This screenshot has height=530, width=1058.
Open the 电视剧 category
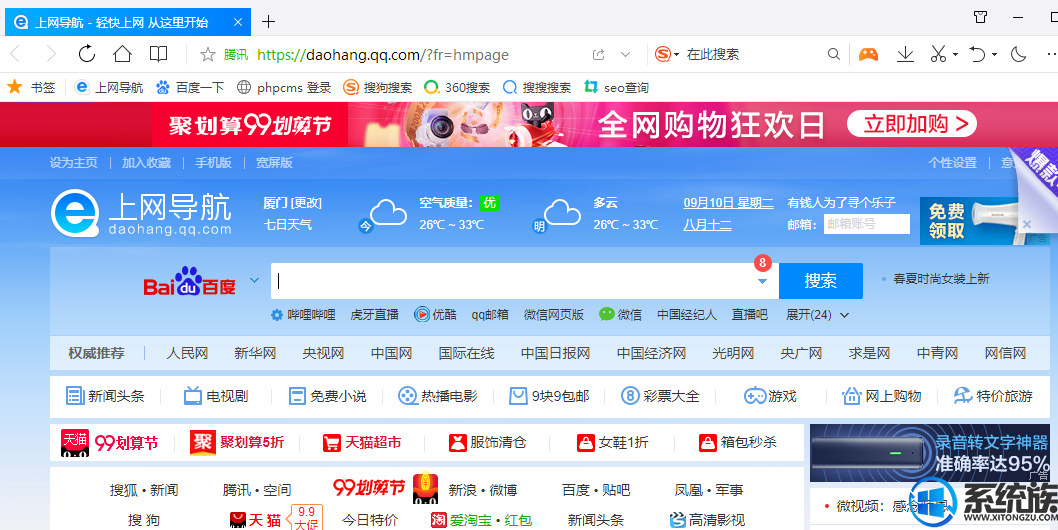(x=216, y=396)
